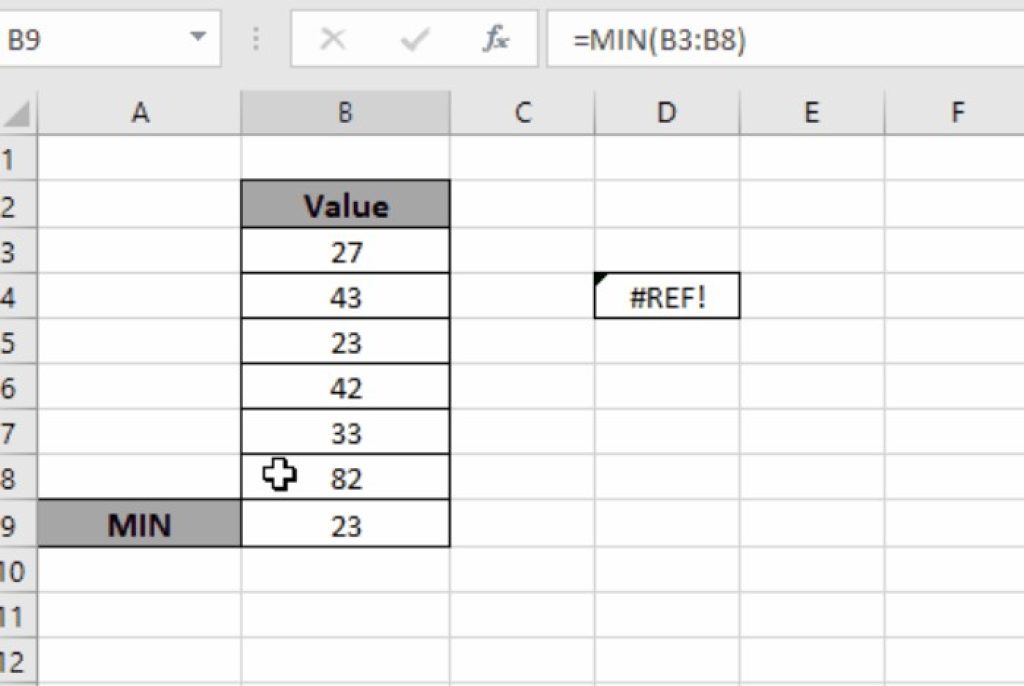The image size is (1024, 686).
Task: Select column B header
Action: click(345, 112)
